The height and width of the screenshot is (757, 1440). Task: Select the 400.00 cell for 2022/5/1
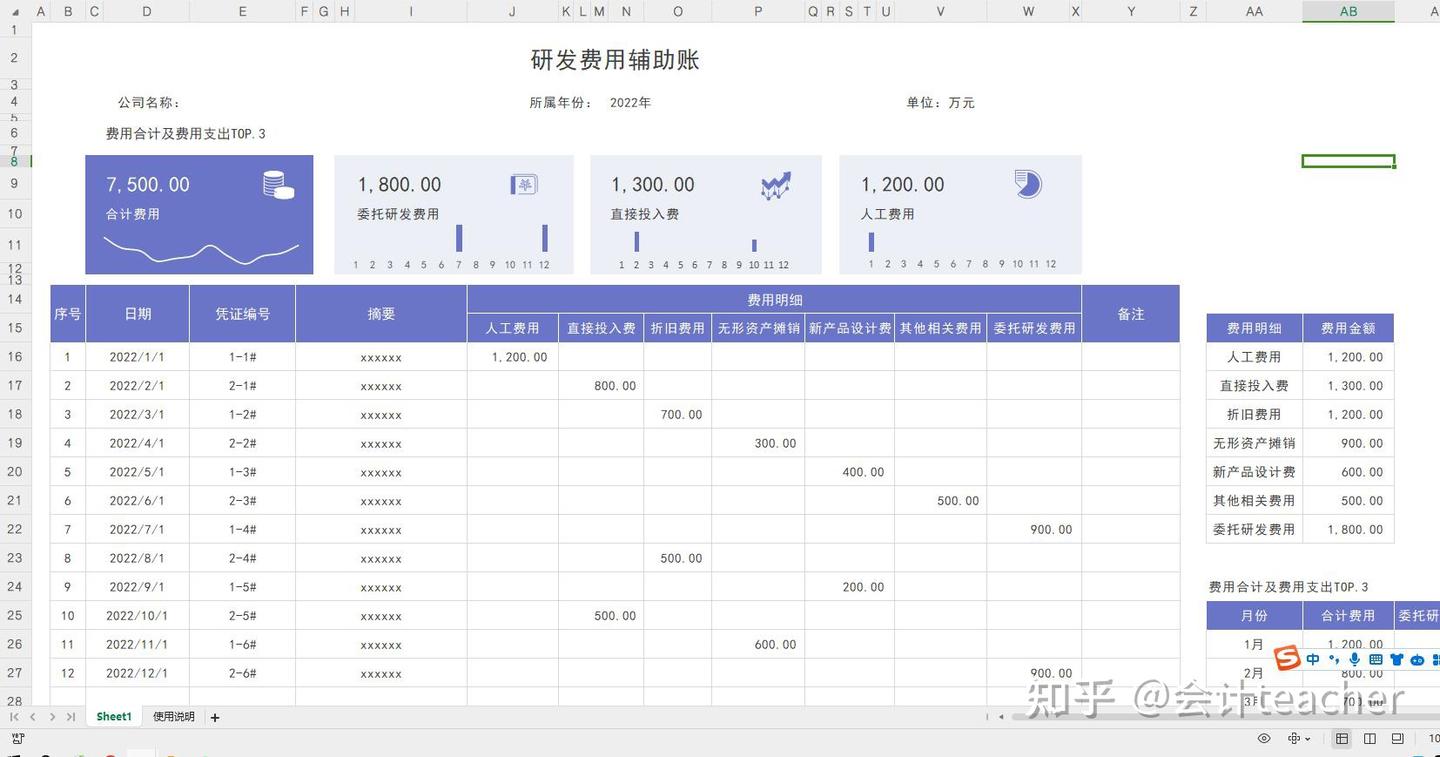850,472
